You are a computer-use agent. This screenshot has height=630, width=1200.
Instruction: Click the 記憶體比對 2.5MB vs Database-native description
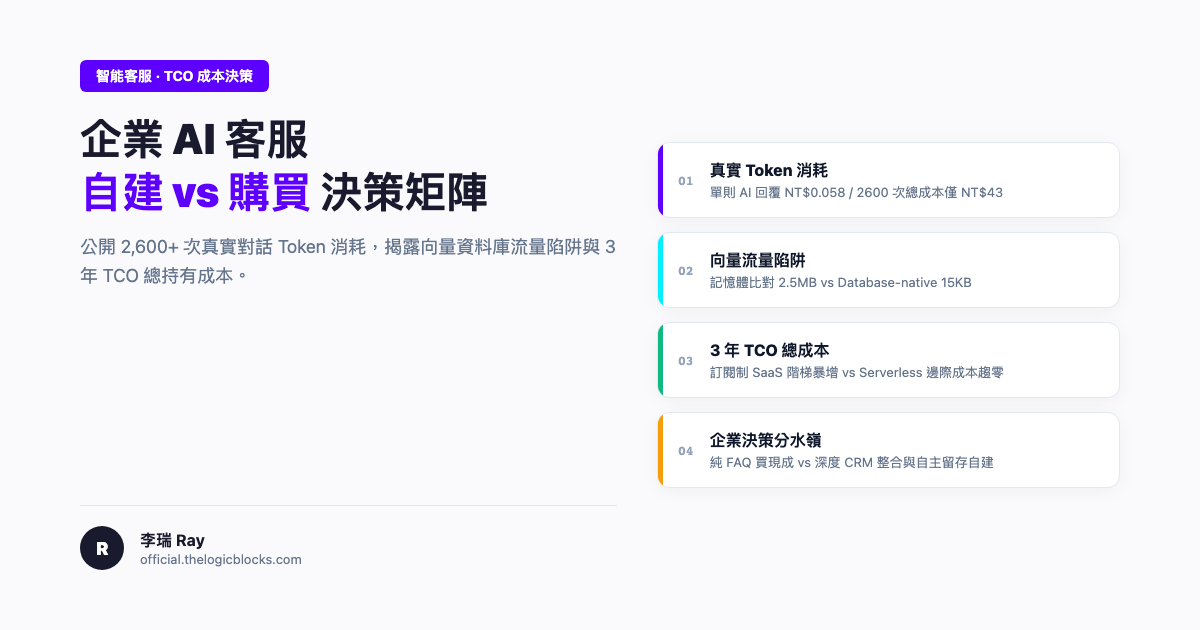coord(840,282)
